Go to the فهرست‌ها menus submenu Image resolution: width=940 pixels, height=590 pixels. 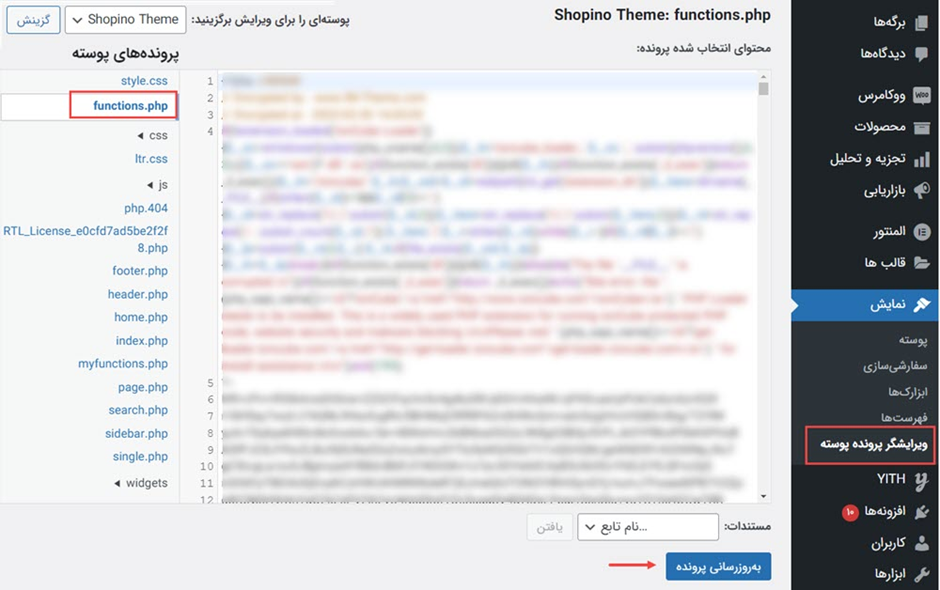(904, 417)
